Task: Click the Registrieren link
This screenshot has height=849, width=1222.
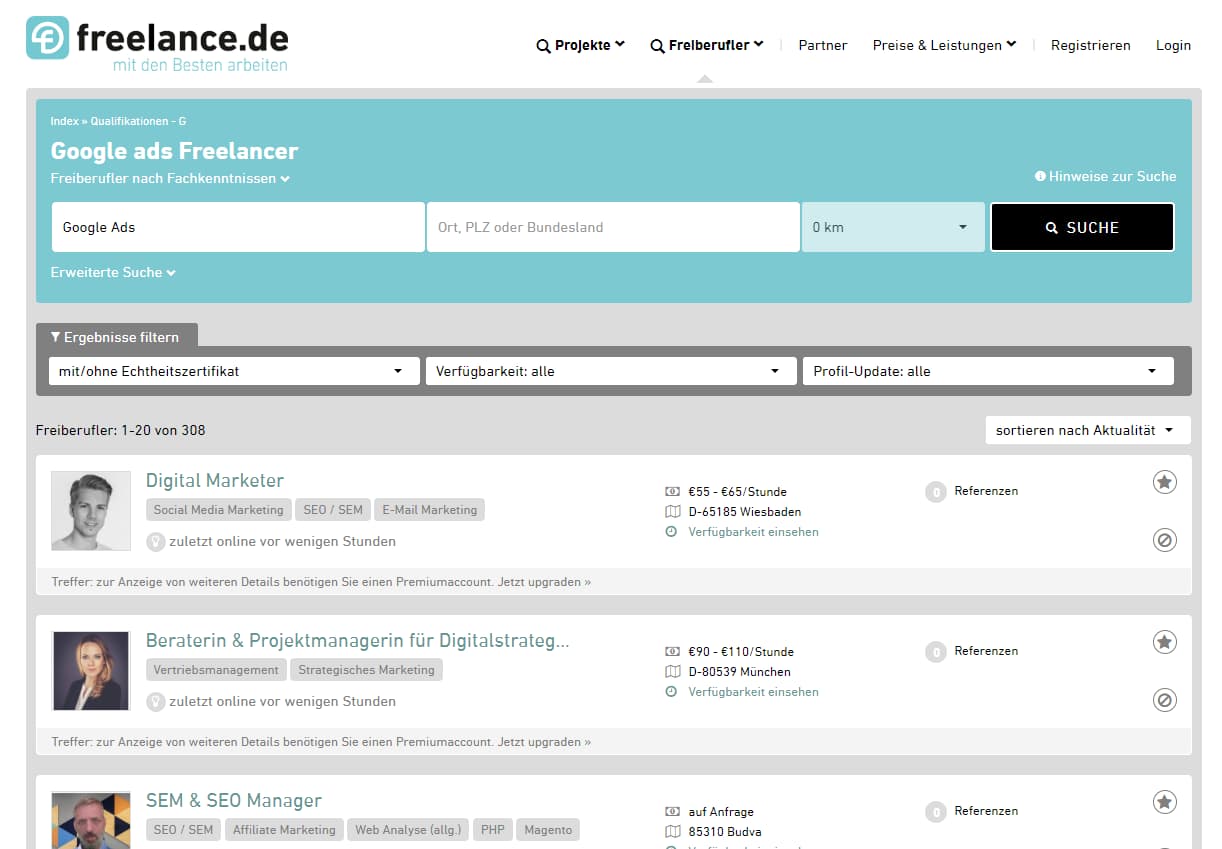Action: (x=1090, y=45)
